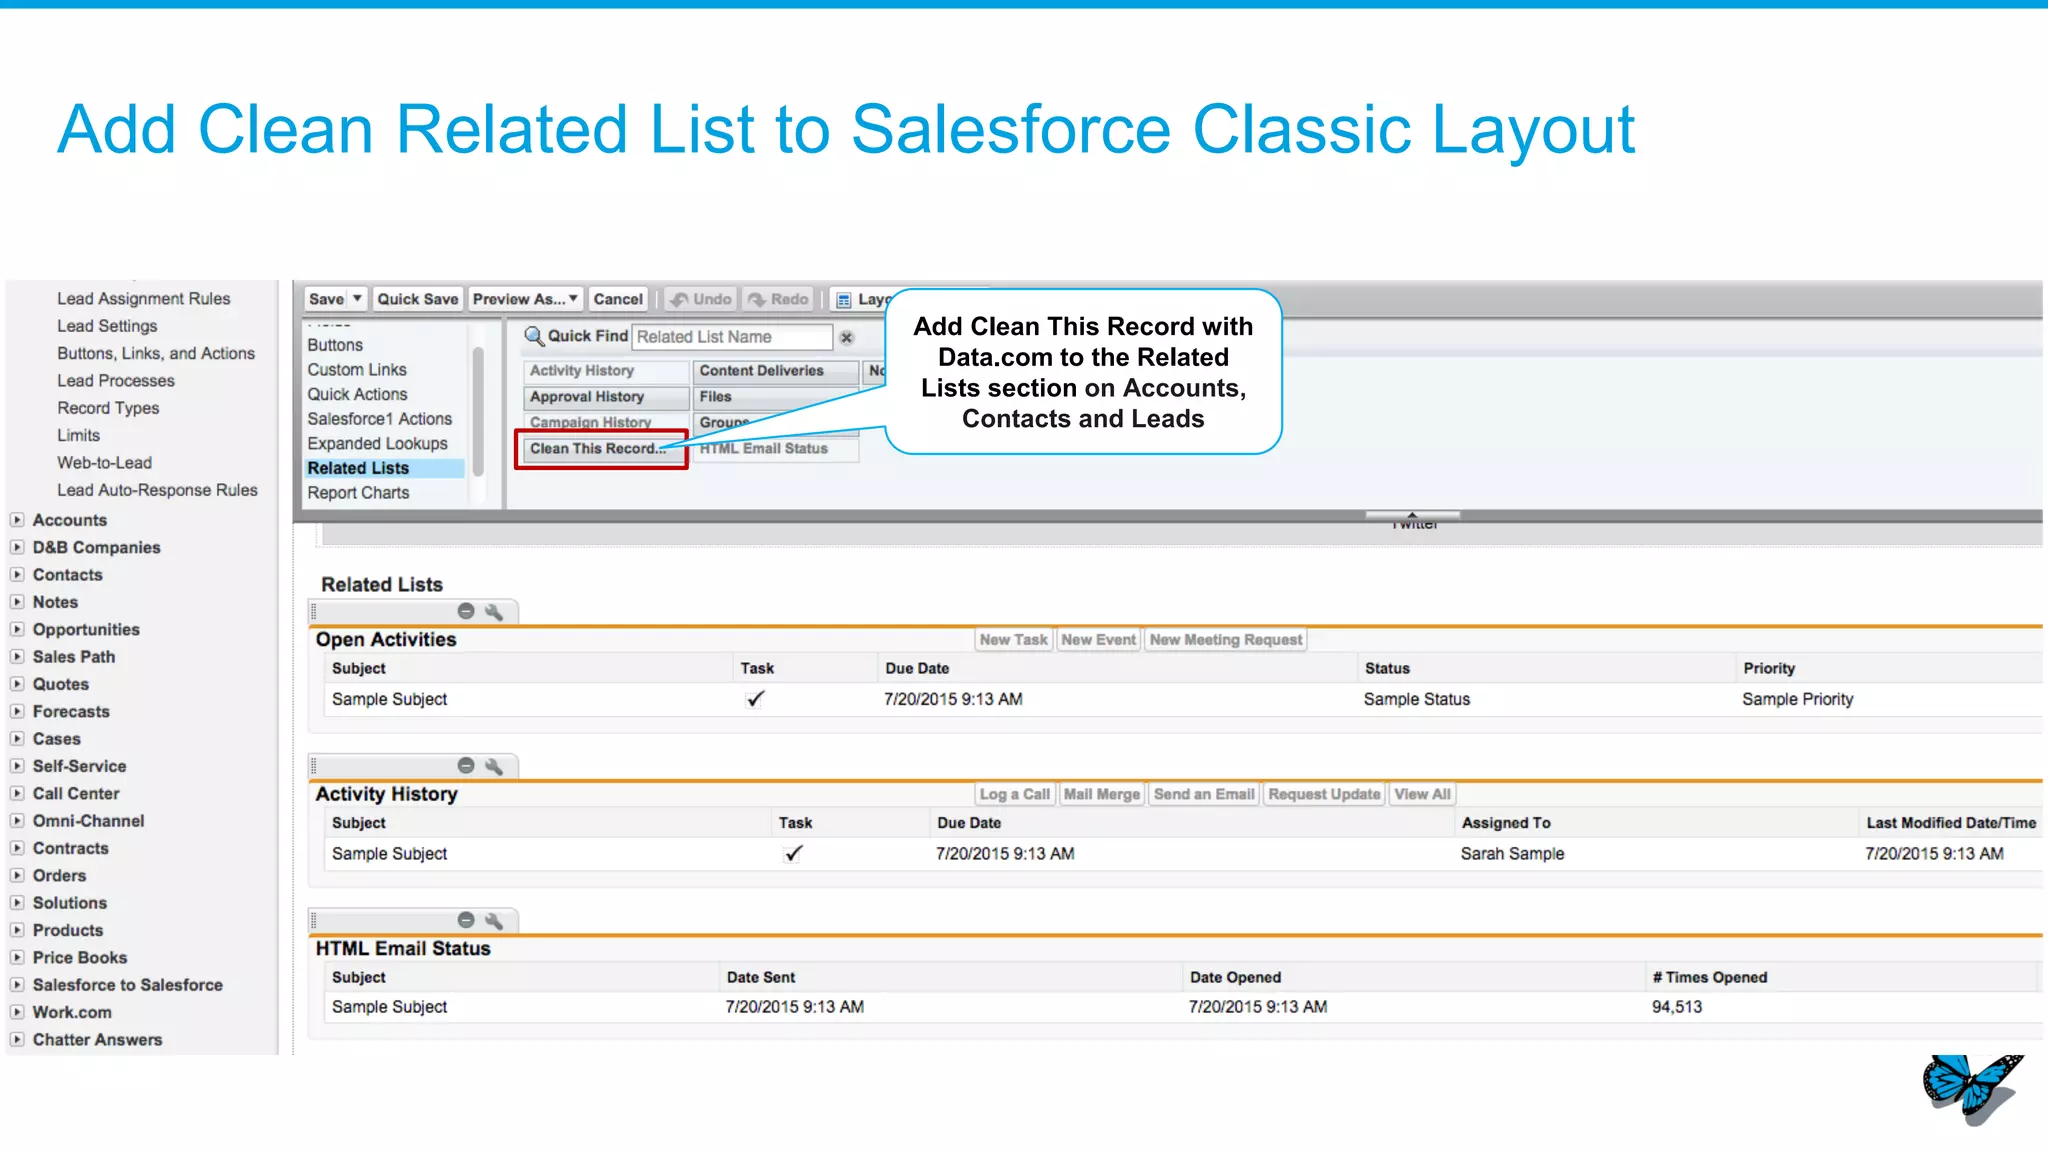Viewport: 2048px width, 1152px height.
Task: Expand the Forecasts setup node
Action: pos(17,711)
